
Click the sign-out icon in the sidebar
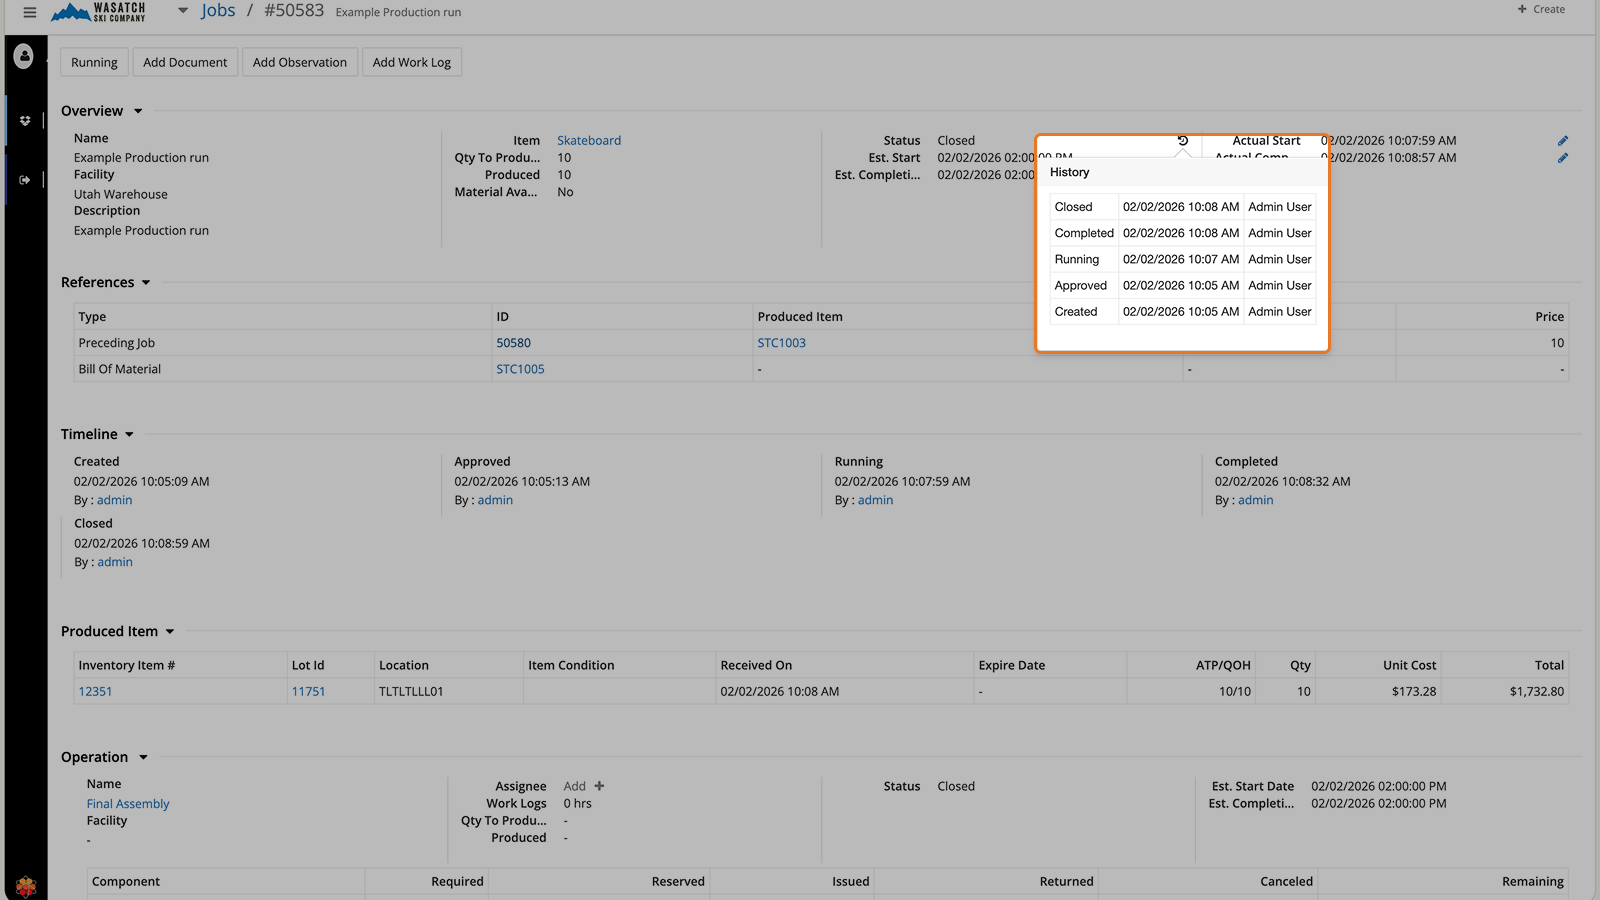pos(24,179)
